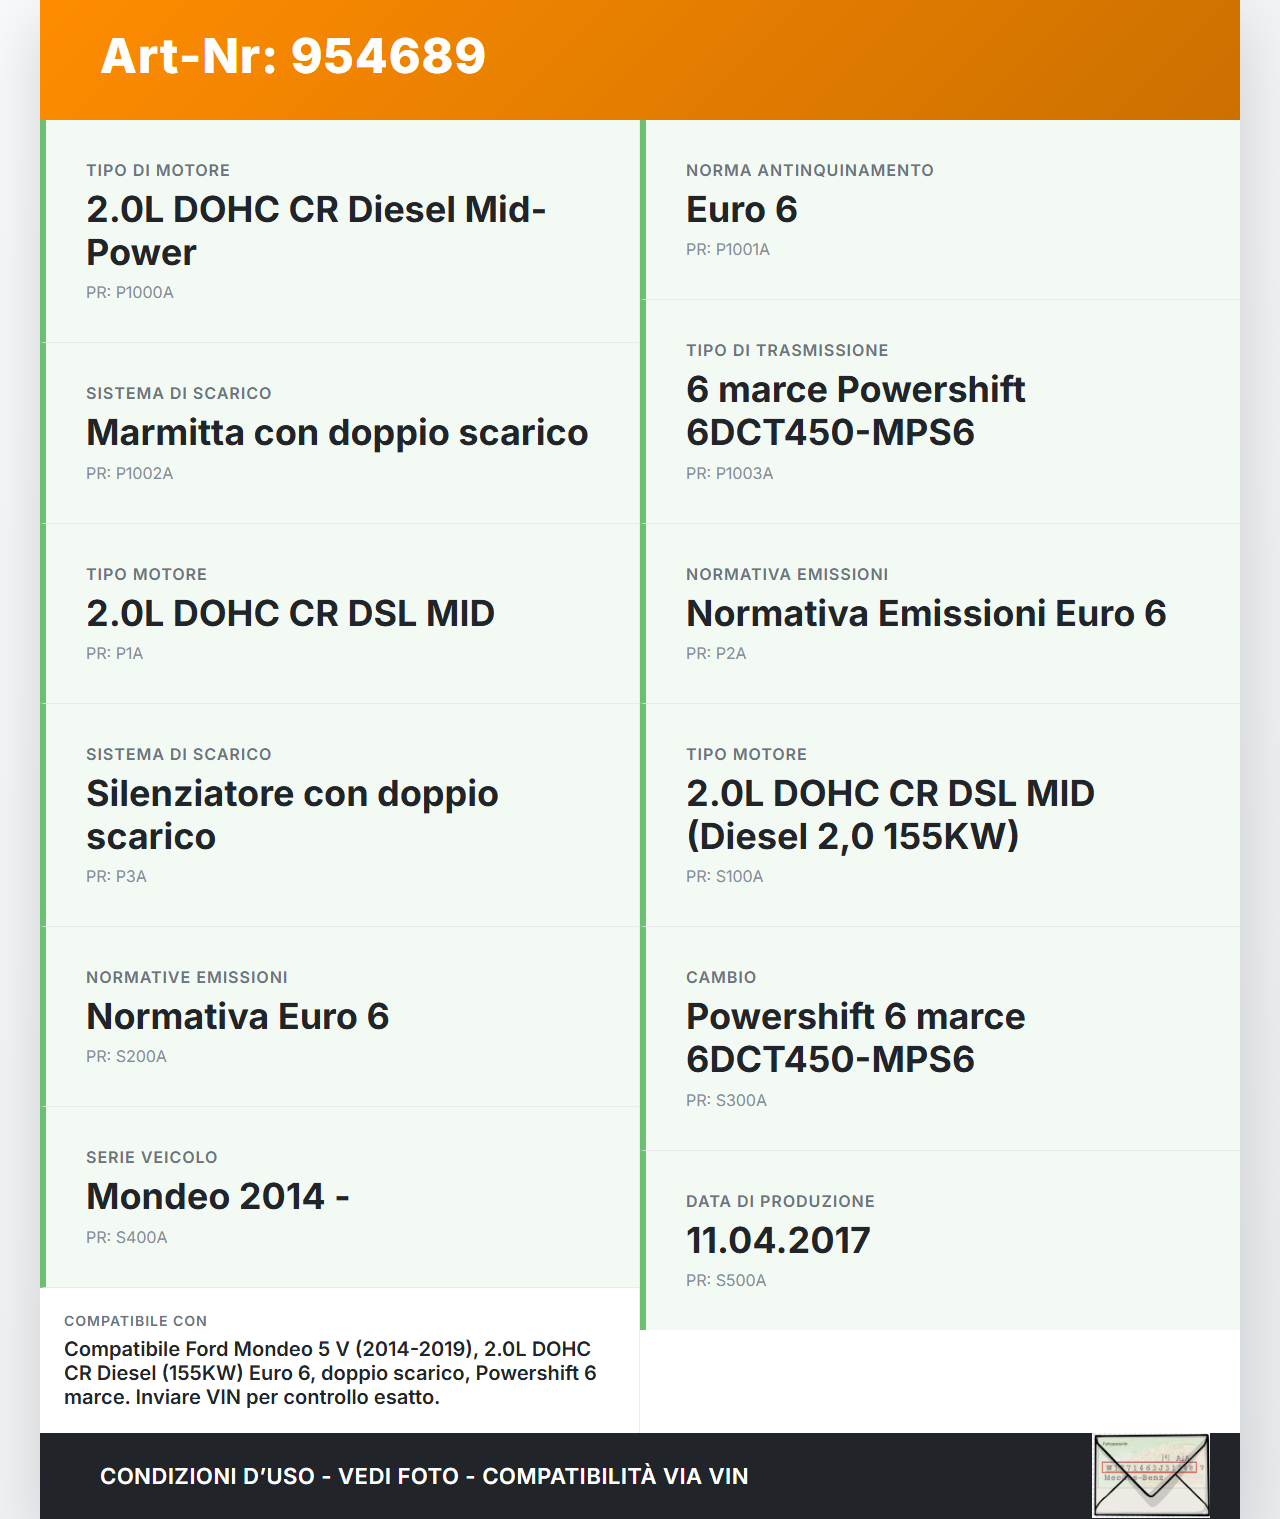
Task: Click PR code P1003A
Action: click(x=730, y=473)
